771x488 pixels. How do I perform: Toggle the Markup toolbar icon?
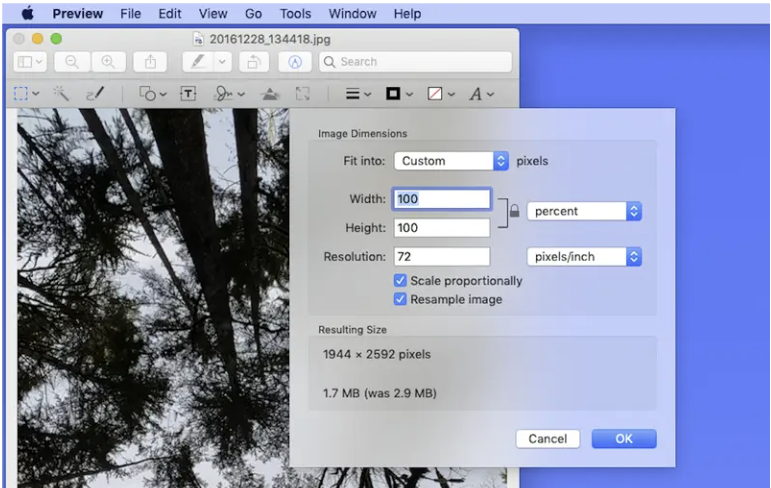pyautogui.click(x=295, y=62)
